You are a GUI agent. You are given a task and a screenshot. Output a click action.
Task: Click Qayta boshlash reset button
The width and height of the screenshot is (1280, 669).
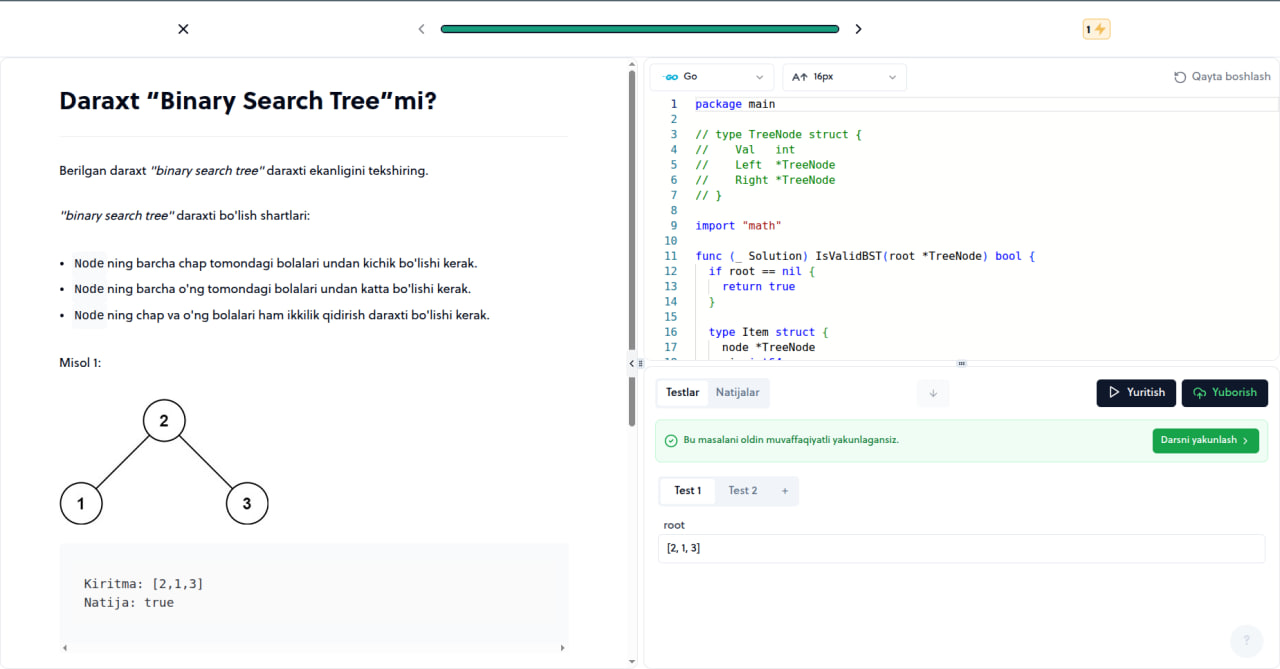click(1222, 77)
